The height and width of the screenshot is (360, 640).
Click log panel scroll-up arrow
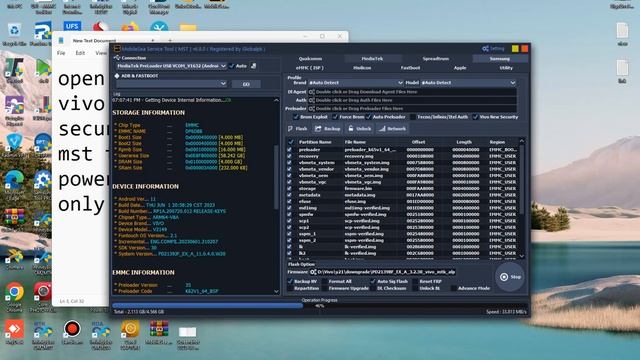276,100
